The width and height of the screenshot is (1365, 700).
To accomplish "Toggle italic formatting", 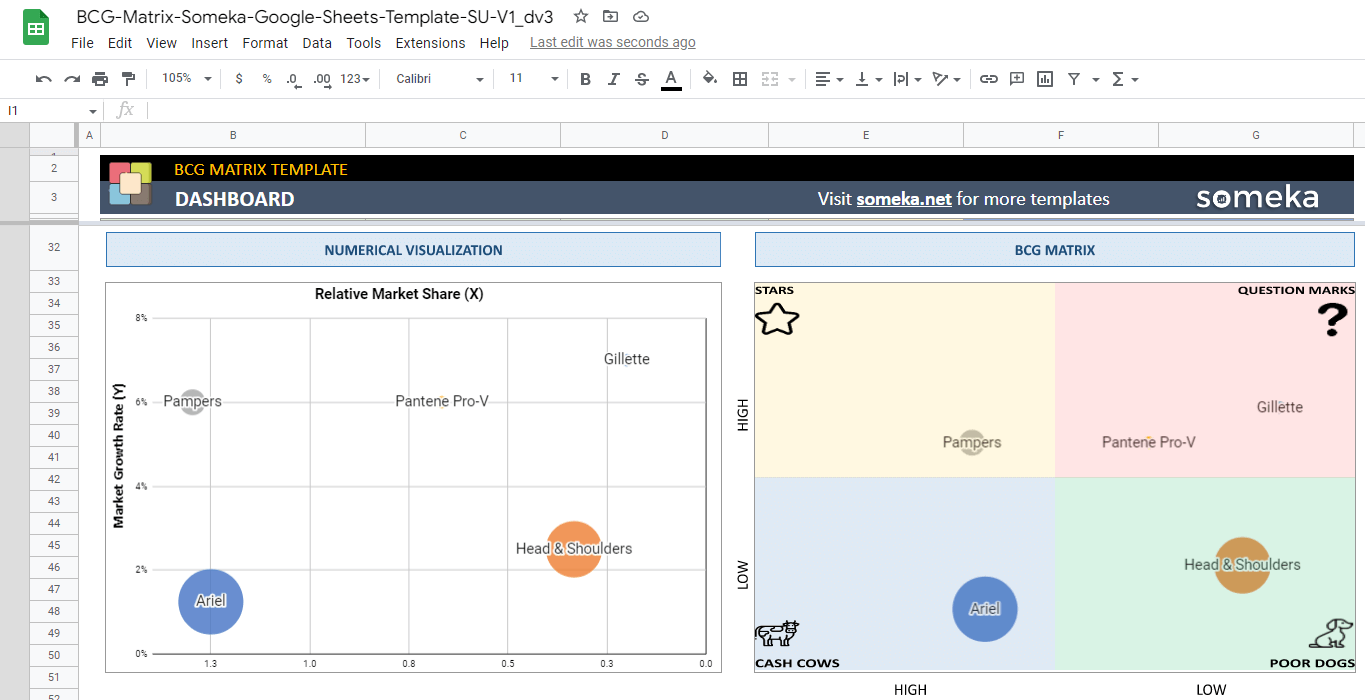I will 614,79.
